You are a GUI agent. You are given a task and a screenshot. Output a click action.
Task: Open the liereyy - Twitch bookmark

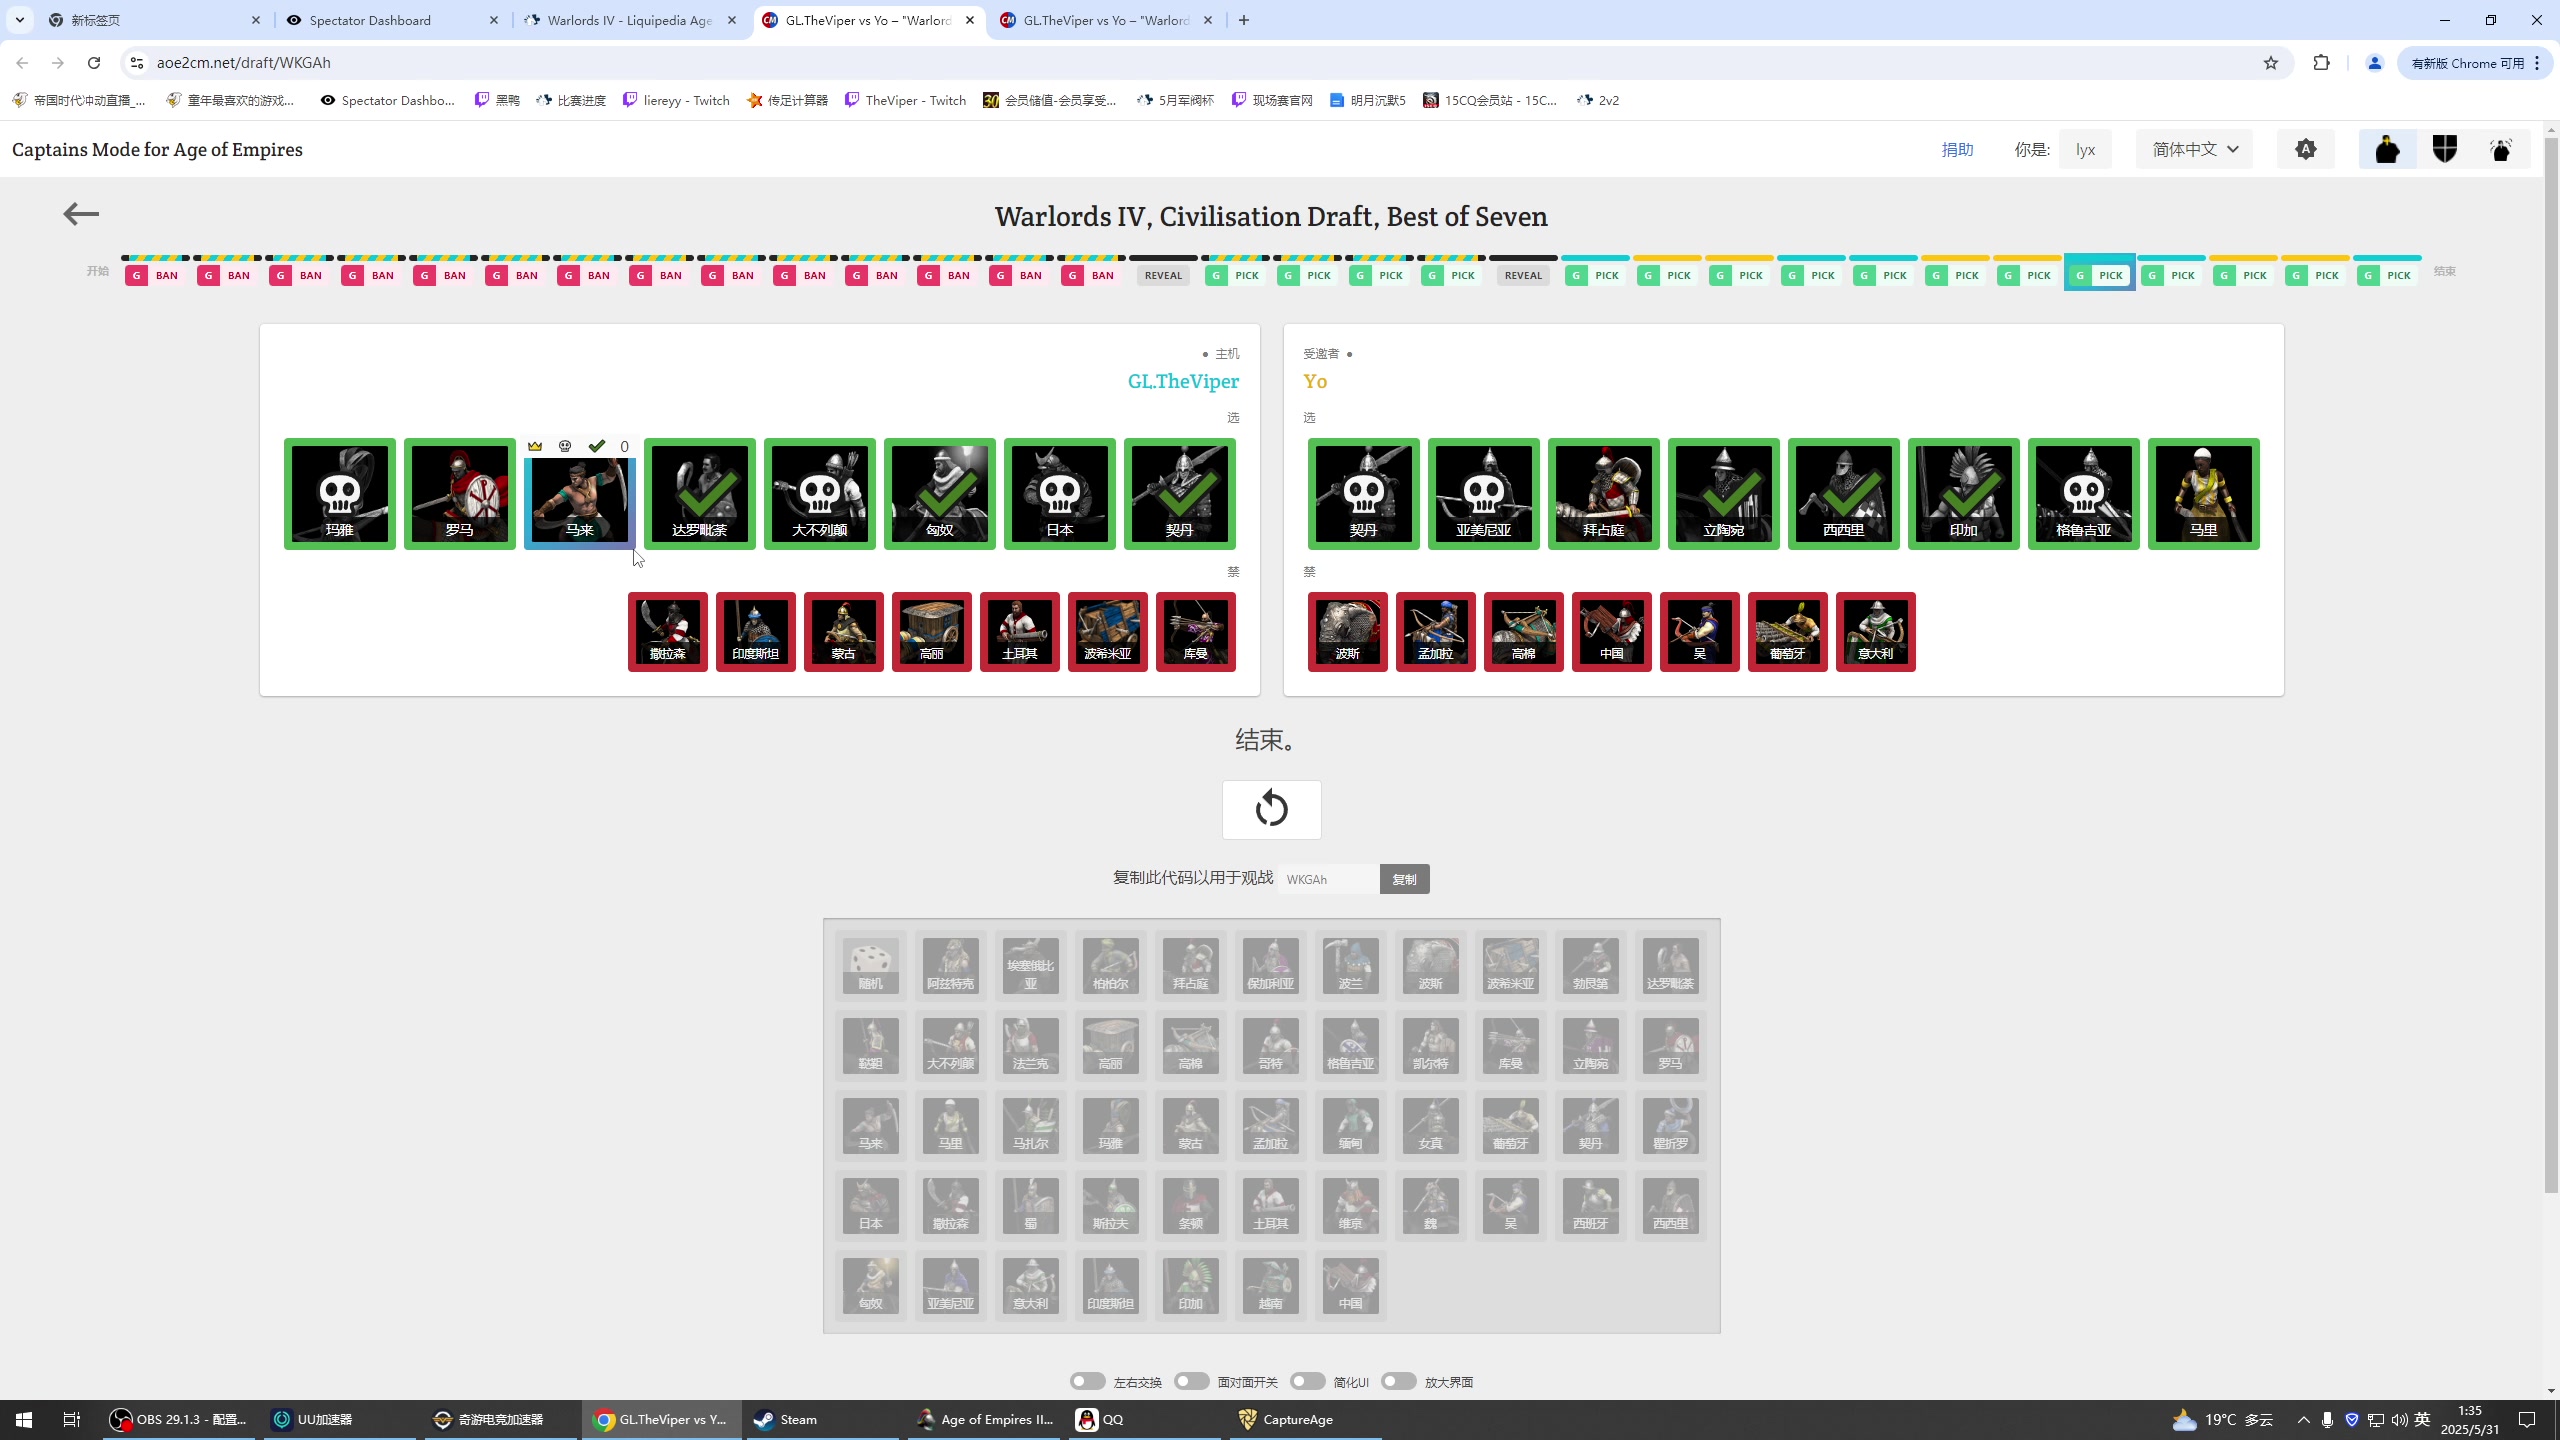click(677, 100)
